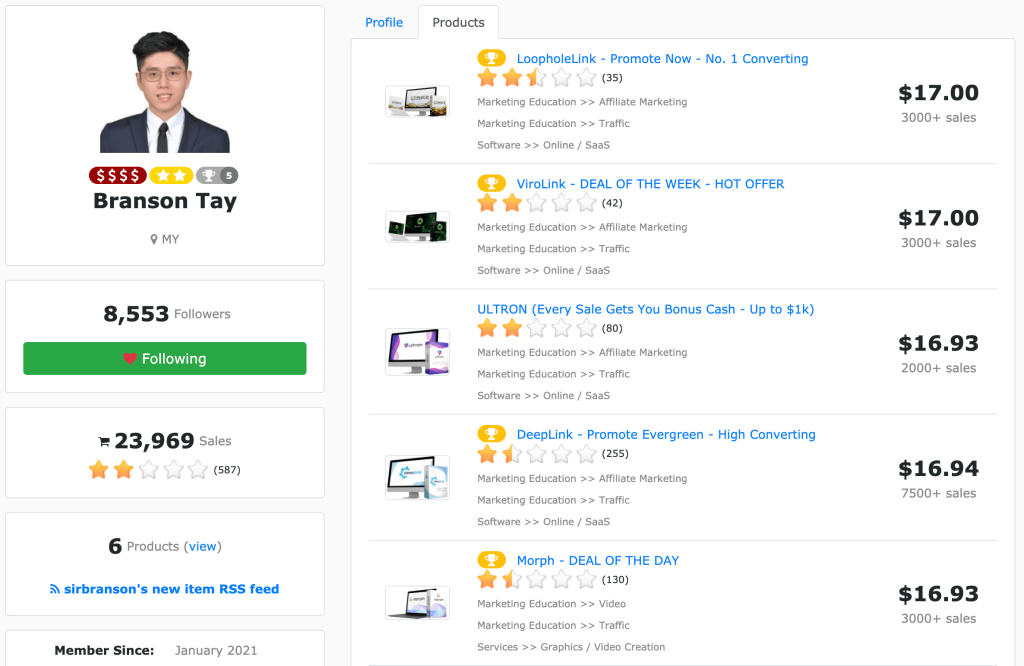
Task: Click the shopping cart icon beside sales count
Action: 104,442
